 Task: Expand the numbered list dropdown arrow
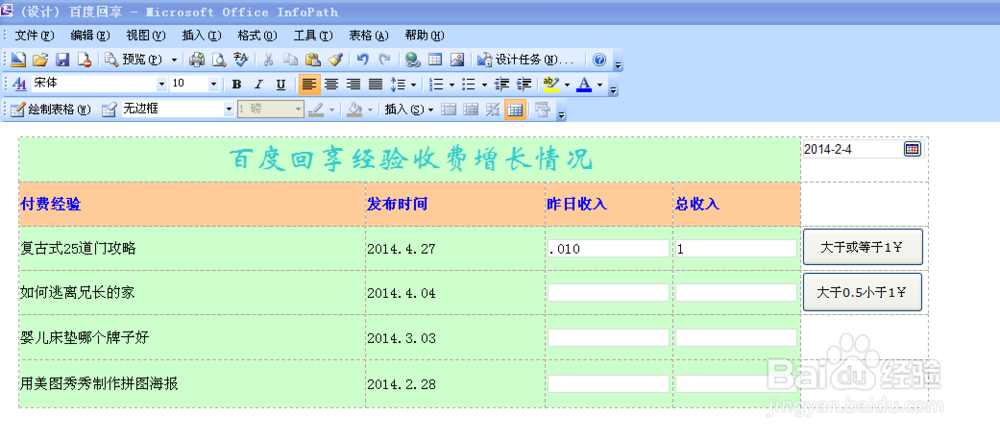pyautogui.click(x=452, y=84)
